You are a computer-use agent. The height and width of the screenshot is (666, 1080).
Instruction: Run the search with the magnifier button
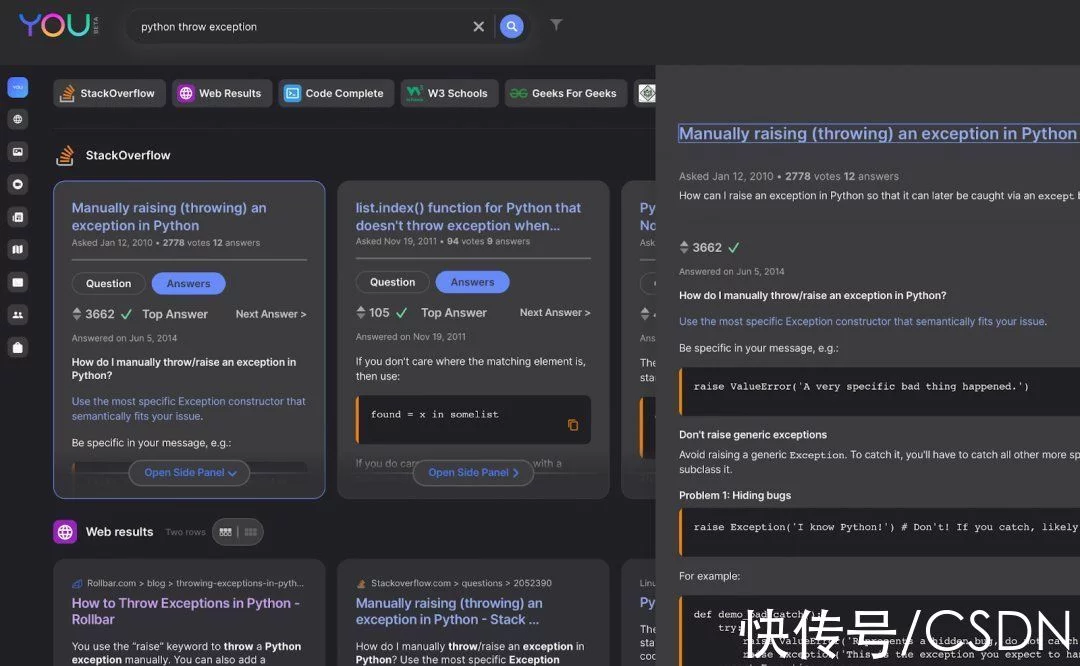pyautogui.click(x=511, y=26)
